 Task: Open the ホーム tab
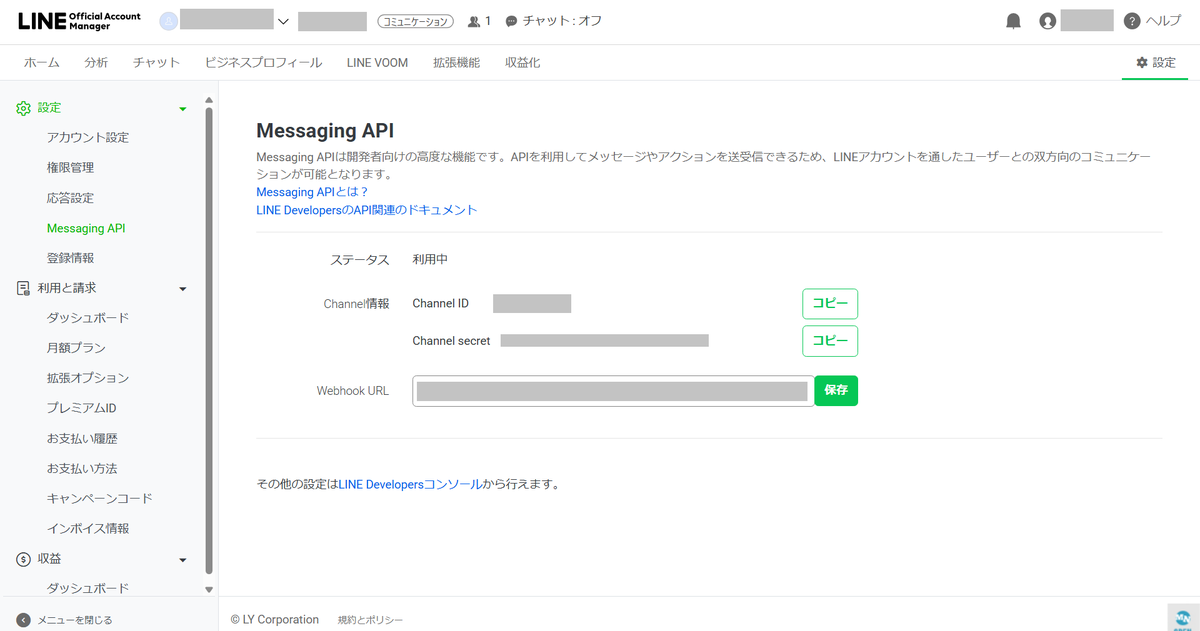point(42,62)
